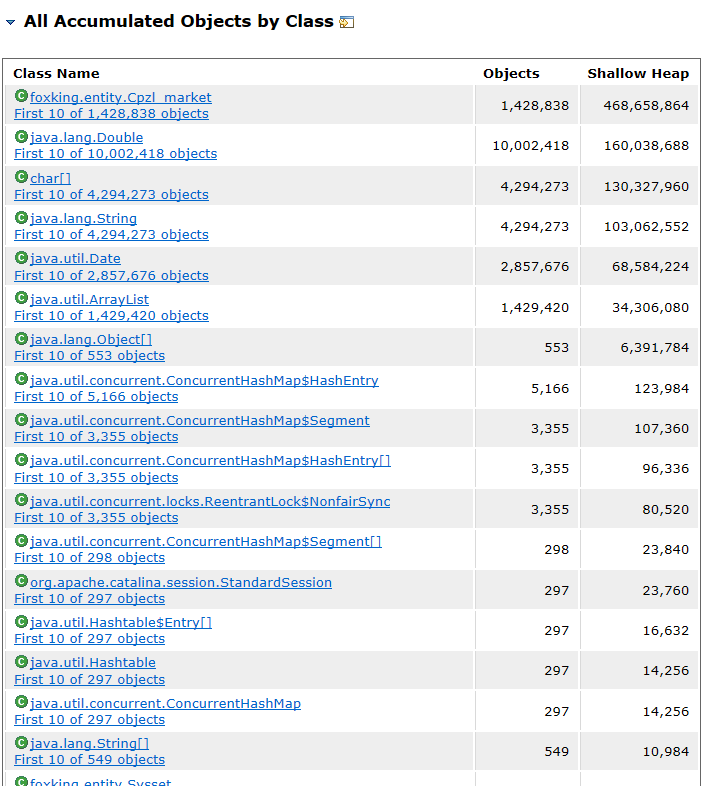Click the class icon next to java.util.Date
The width and height of the screenshot is (706, 786).
pyautogui.click(x=21, y=258)
